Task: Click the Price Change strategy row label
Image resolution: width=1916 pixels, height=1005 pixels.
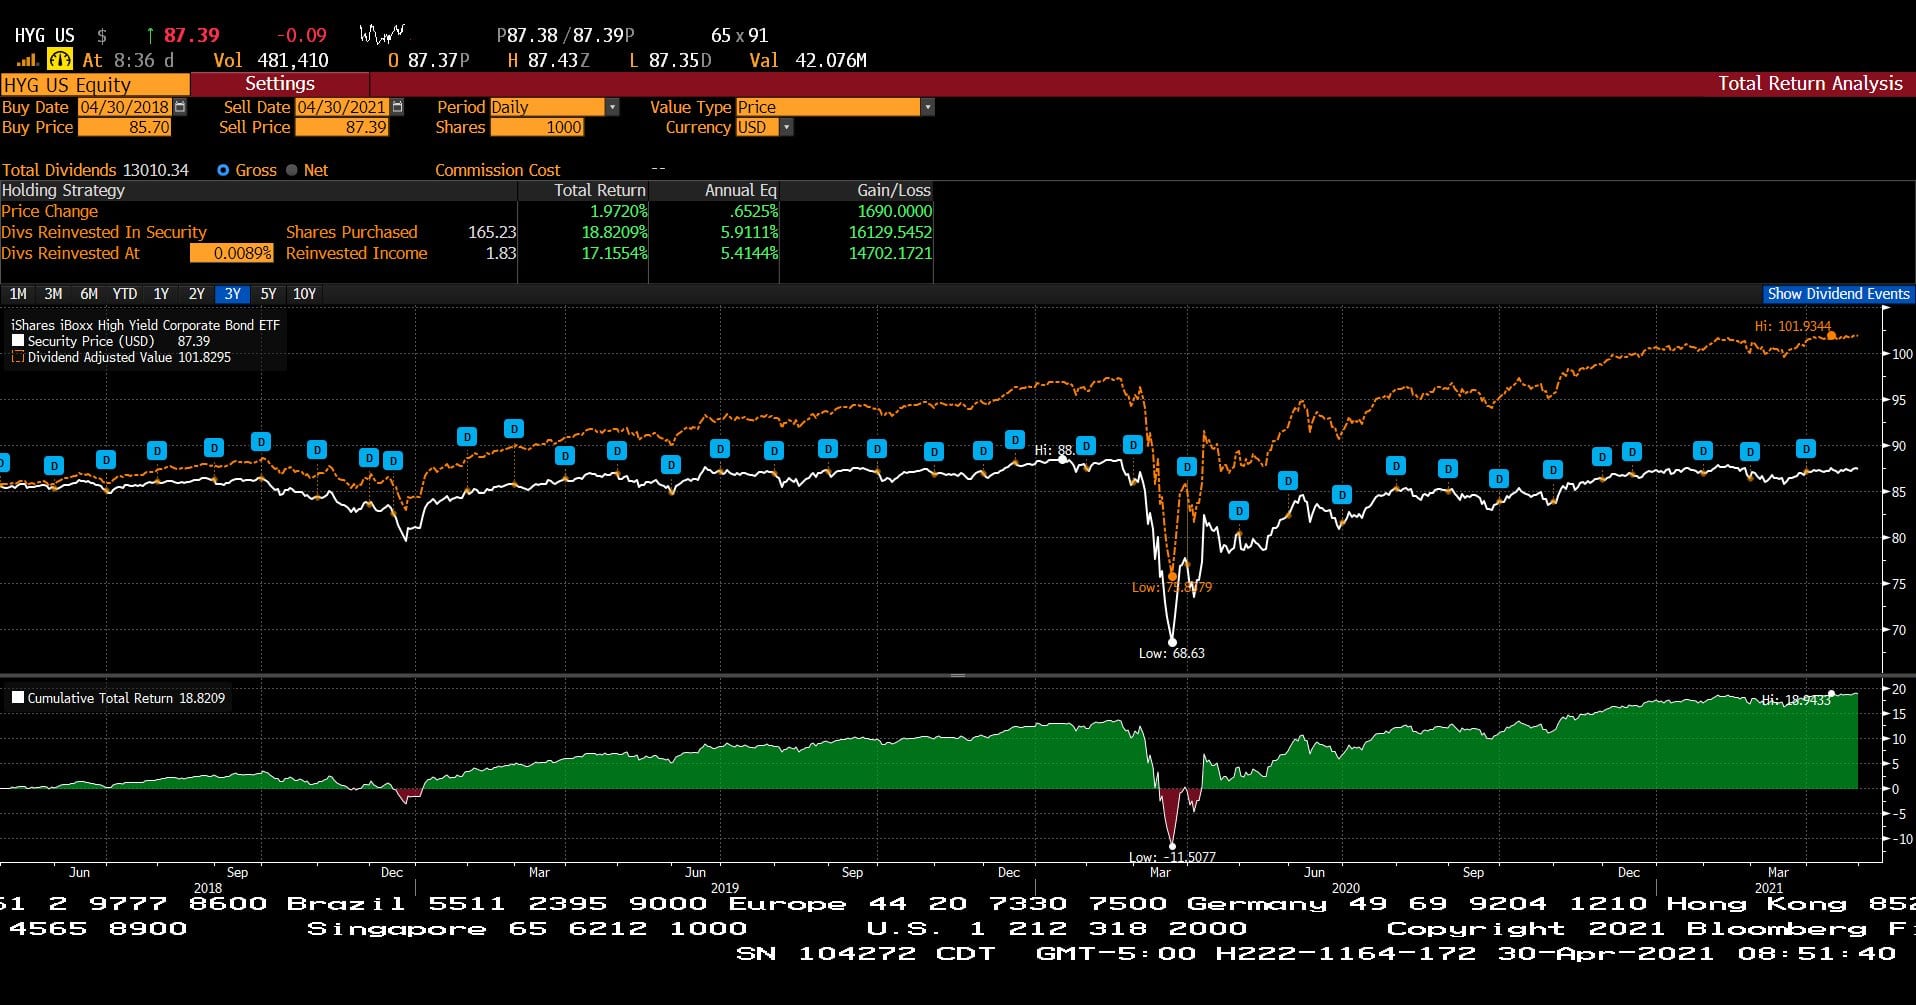Action: 50,211
